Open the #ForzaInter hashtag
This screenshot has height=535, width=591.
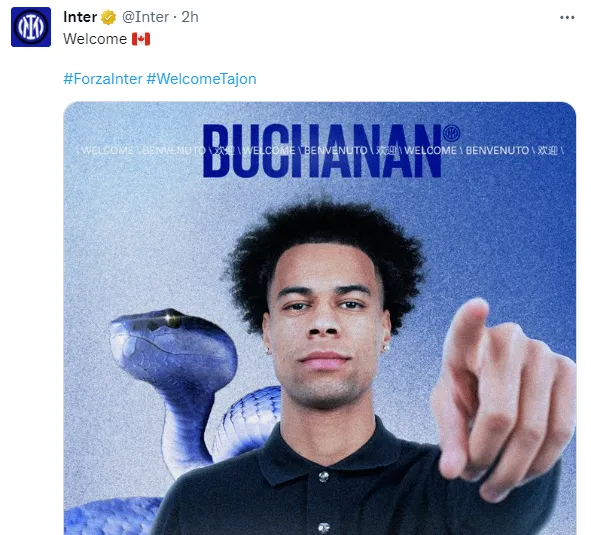pyautogui.click(x=103, y=79)
